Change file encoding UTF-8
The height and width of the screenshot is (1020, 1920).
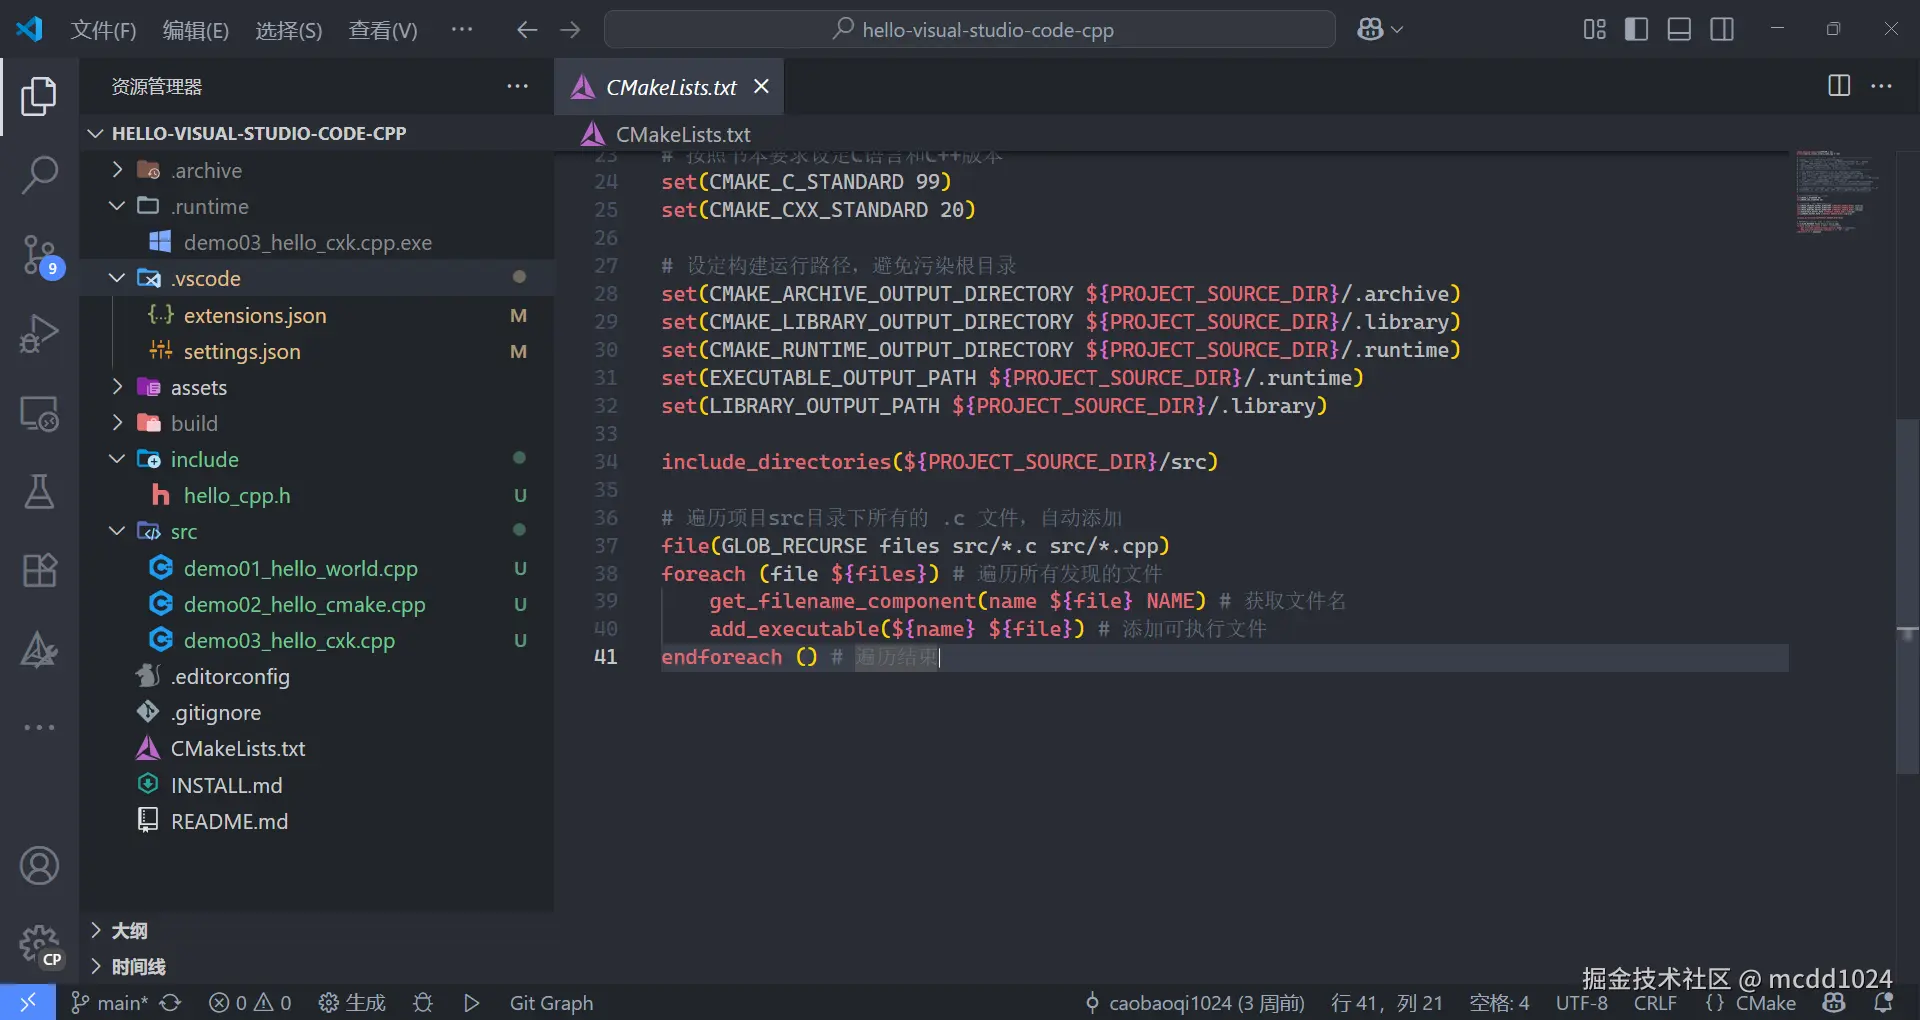(x=1582, y=1003)
